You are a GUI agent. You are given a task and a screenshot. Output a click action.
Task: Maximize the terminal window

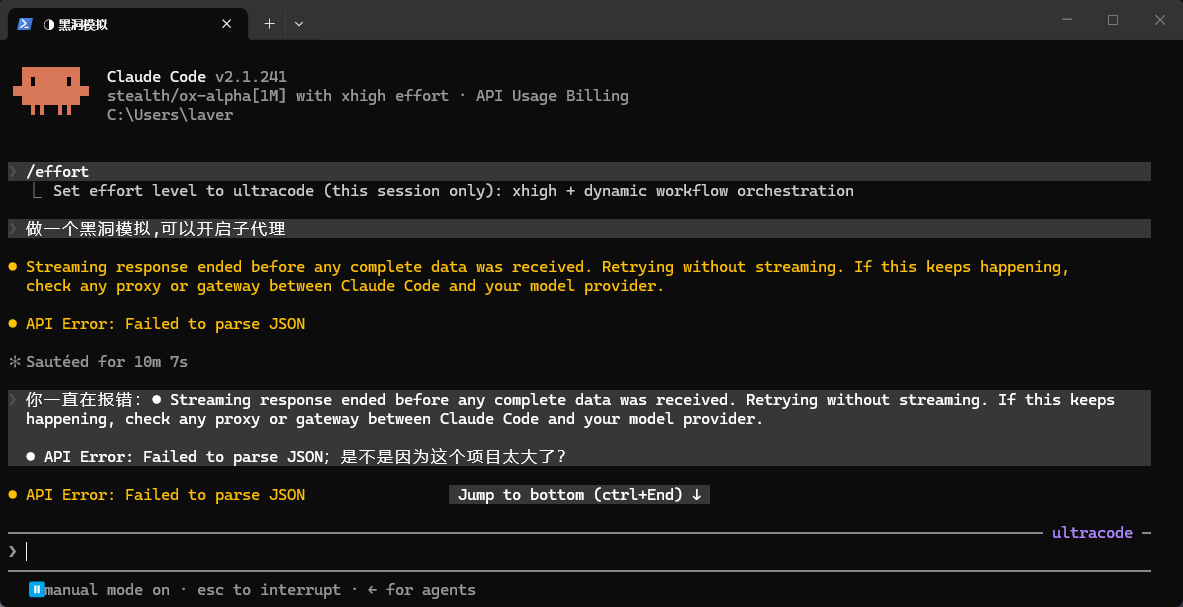coord(1113,20)
